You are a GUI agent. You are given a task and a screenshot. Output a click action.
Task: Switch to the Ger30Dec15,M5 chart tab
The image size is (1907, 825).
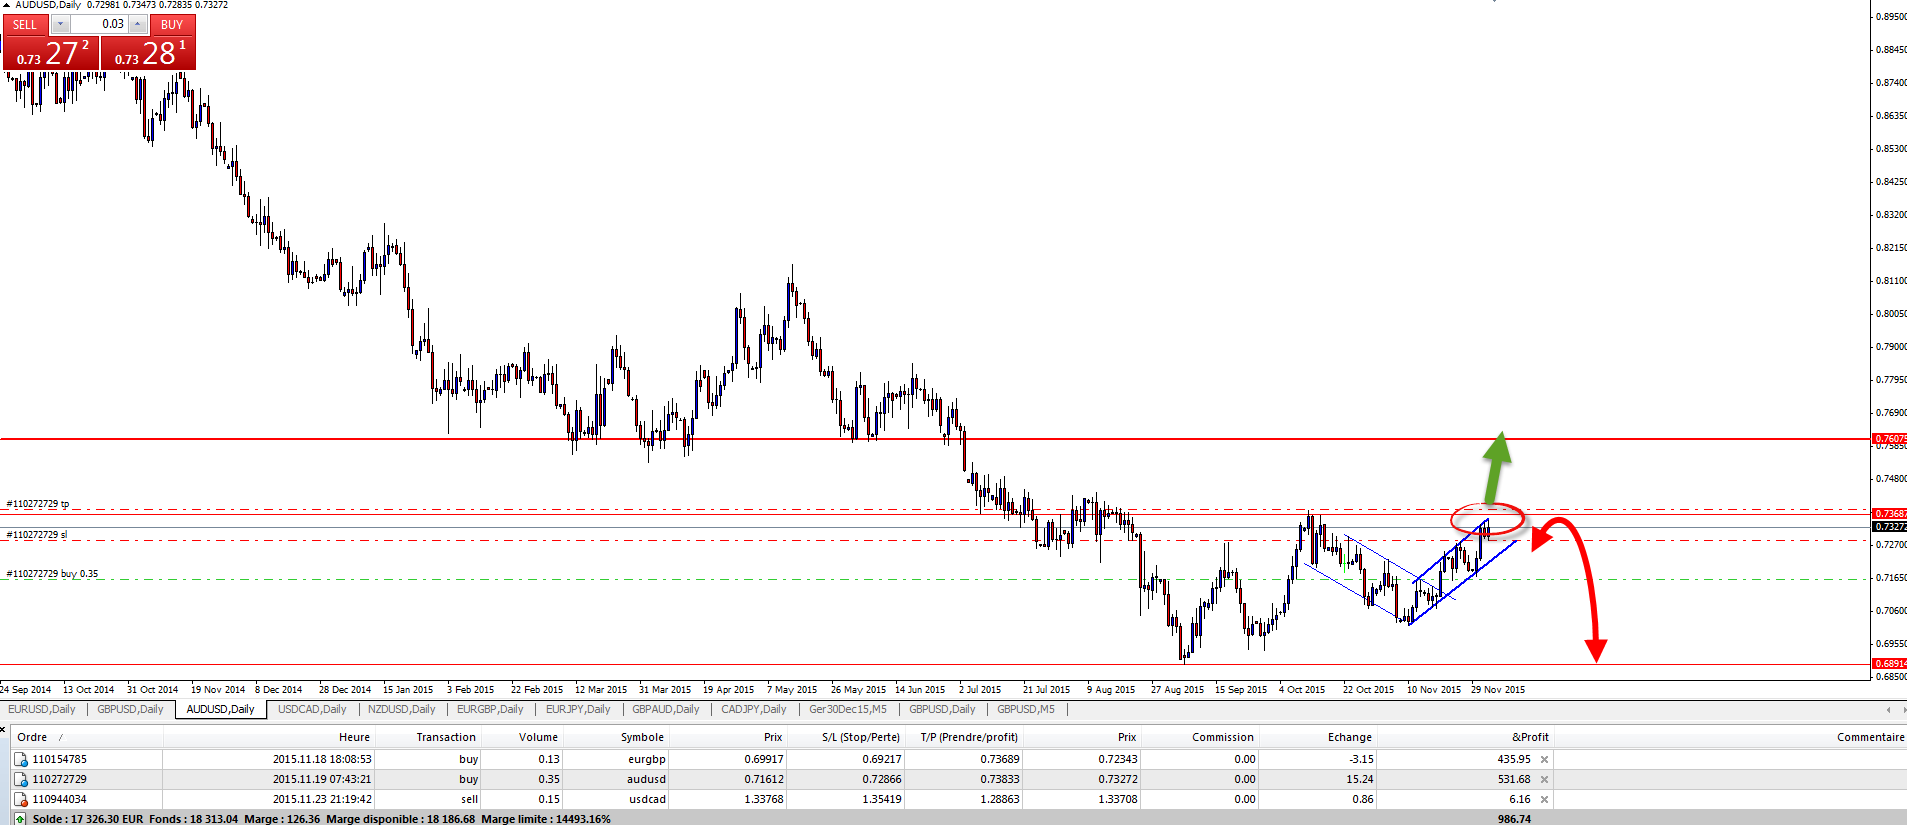coord(848,709)
